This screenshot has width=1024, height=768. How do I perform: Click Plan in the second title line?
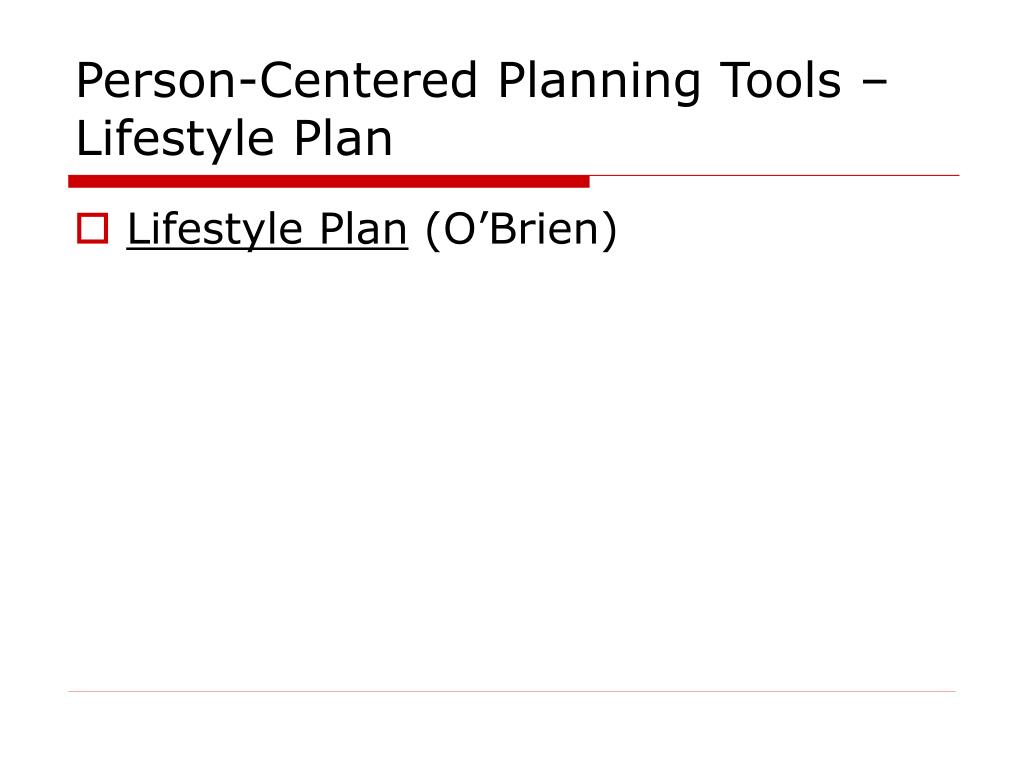pyautogui.click(x=343, y=138)
